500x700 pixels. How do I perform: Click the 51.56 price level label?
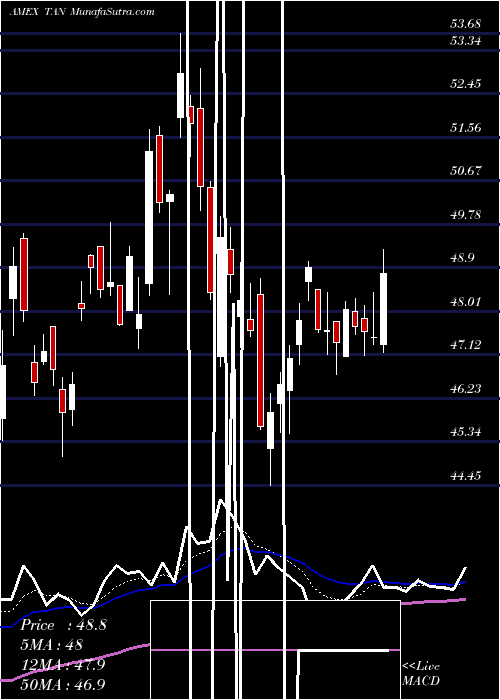[x=466, y=128]
